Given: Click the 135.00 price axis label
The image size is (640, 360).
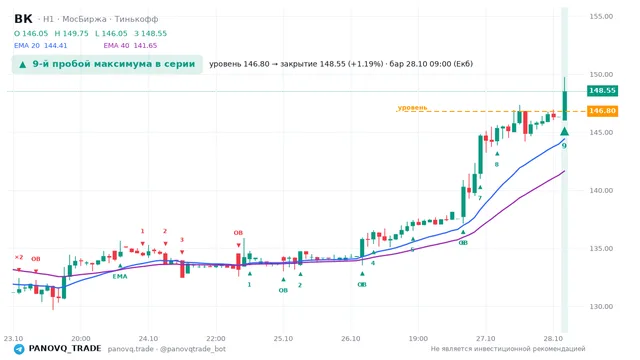Looking at the screenshot, I should [x=601, y=248].
